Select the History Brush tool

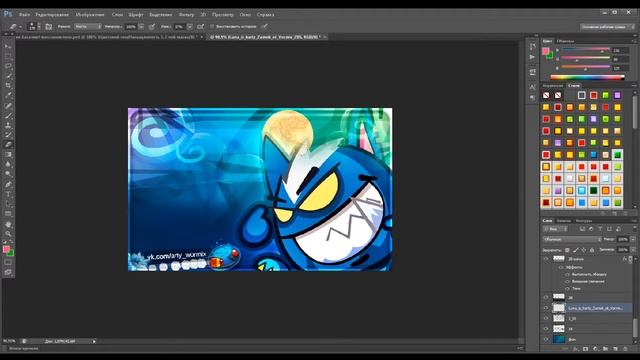coord(8,135)
